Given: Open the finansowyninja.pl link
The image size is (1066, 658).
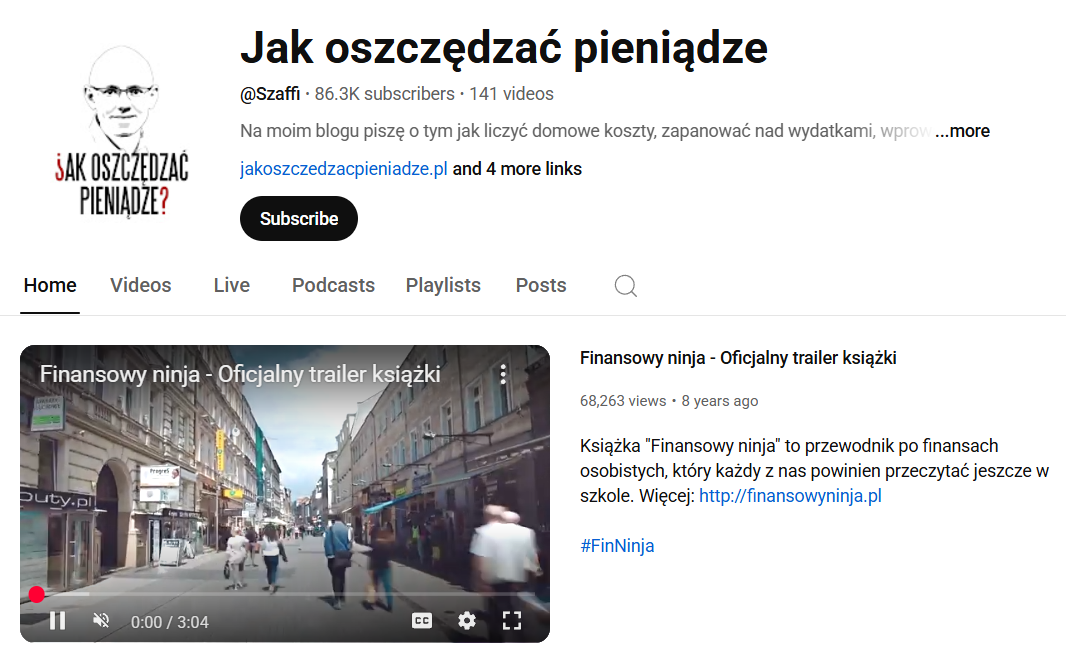Looking at the screenshot, I should coord(790,496).
